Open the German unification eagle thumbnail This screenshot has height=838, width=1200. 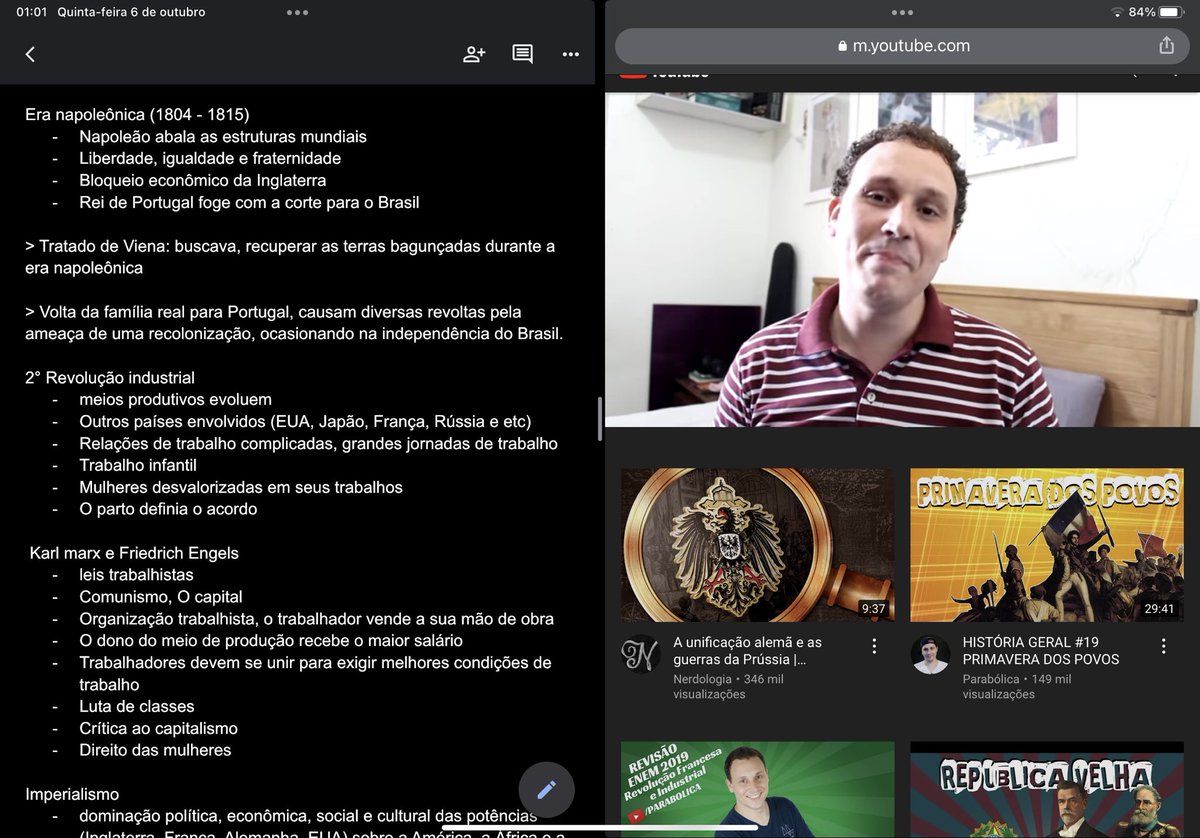point(757,545)
